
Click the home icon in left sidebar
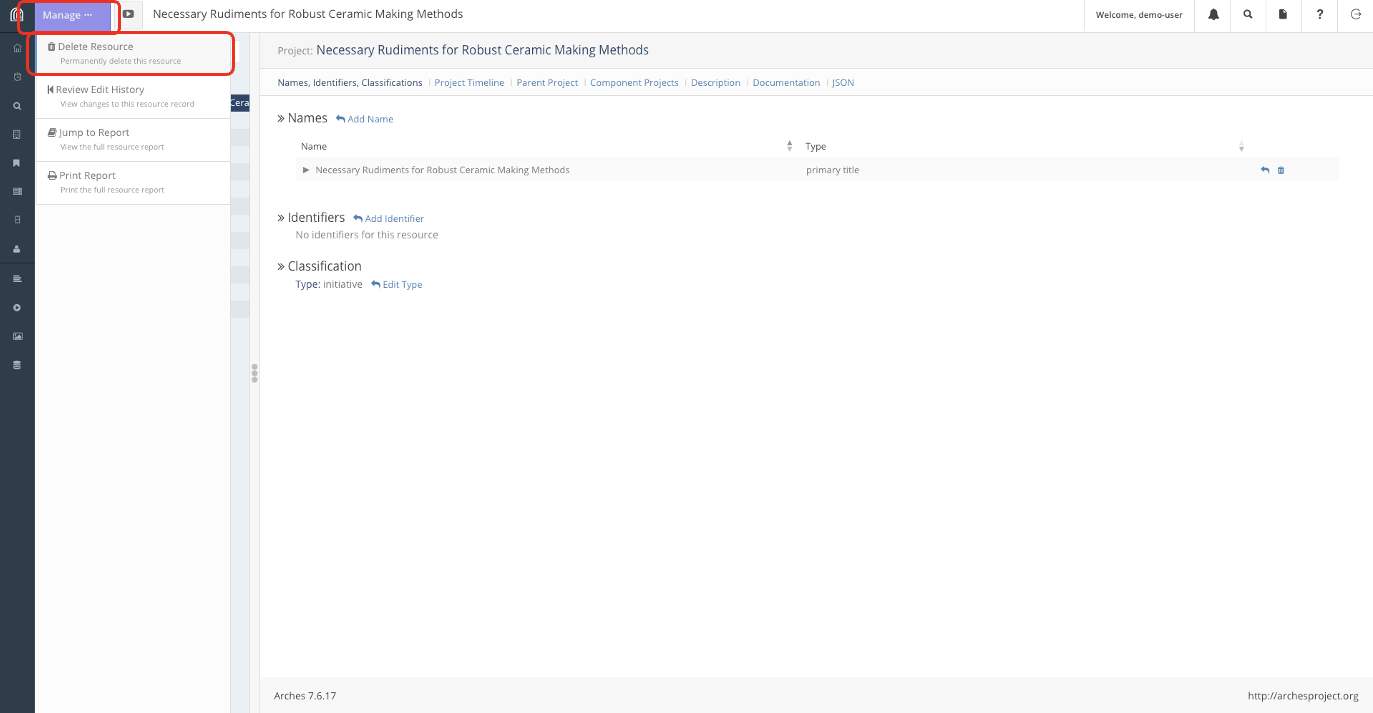click(17, 48)
